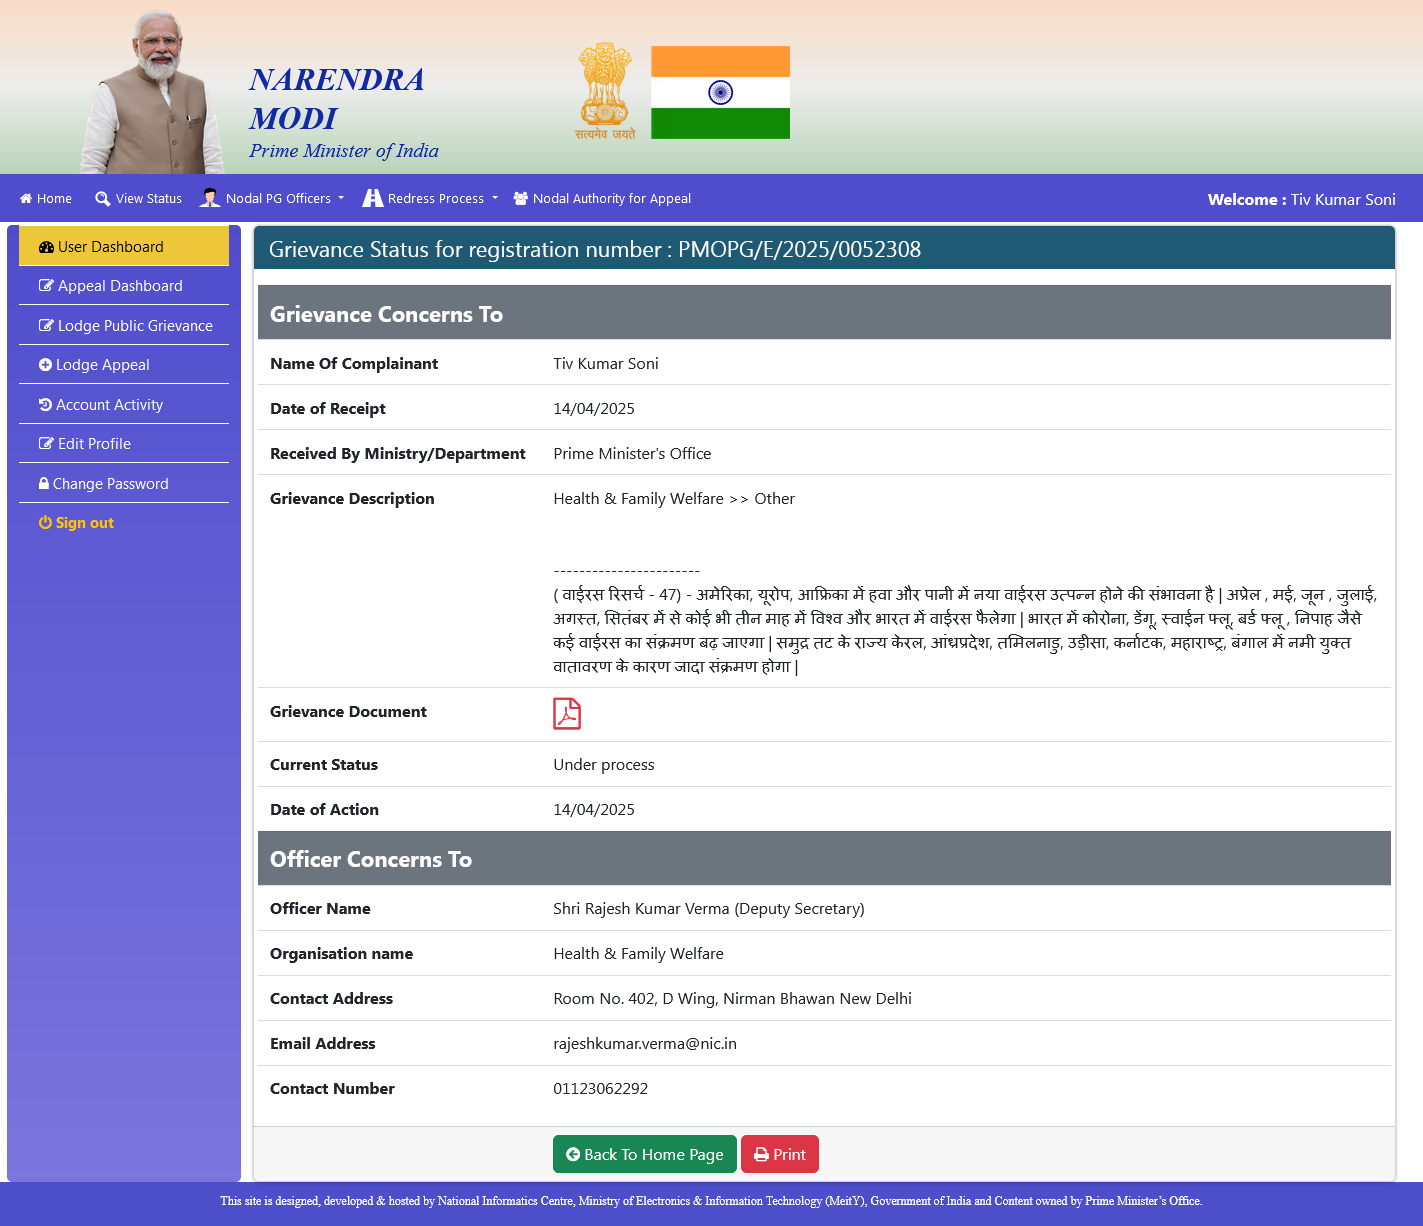Click the Organisation name value Health & Family Welfare
This screenshot has width=1423, height=1226.
click(x=638, y=954)
